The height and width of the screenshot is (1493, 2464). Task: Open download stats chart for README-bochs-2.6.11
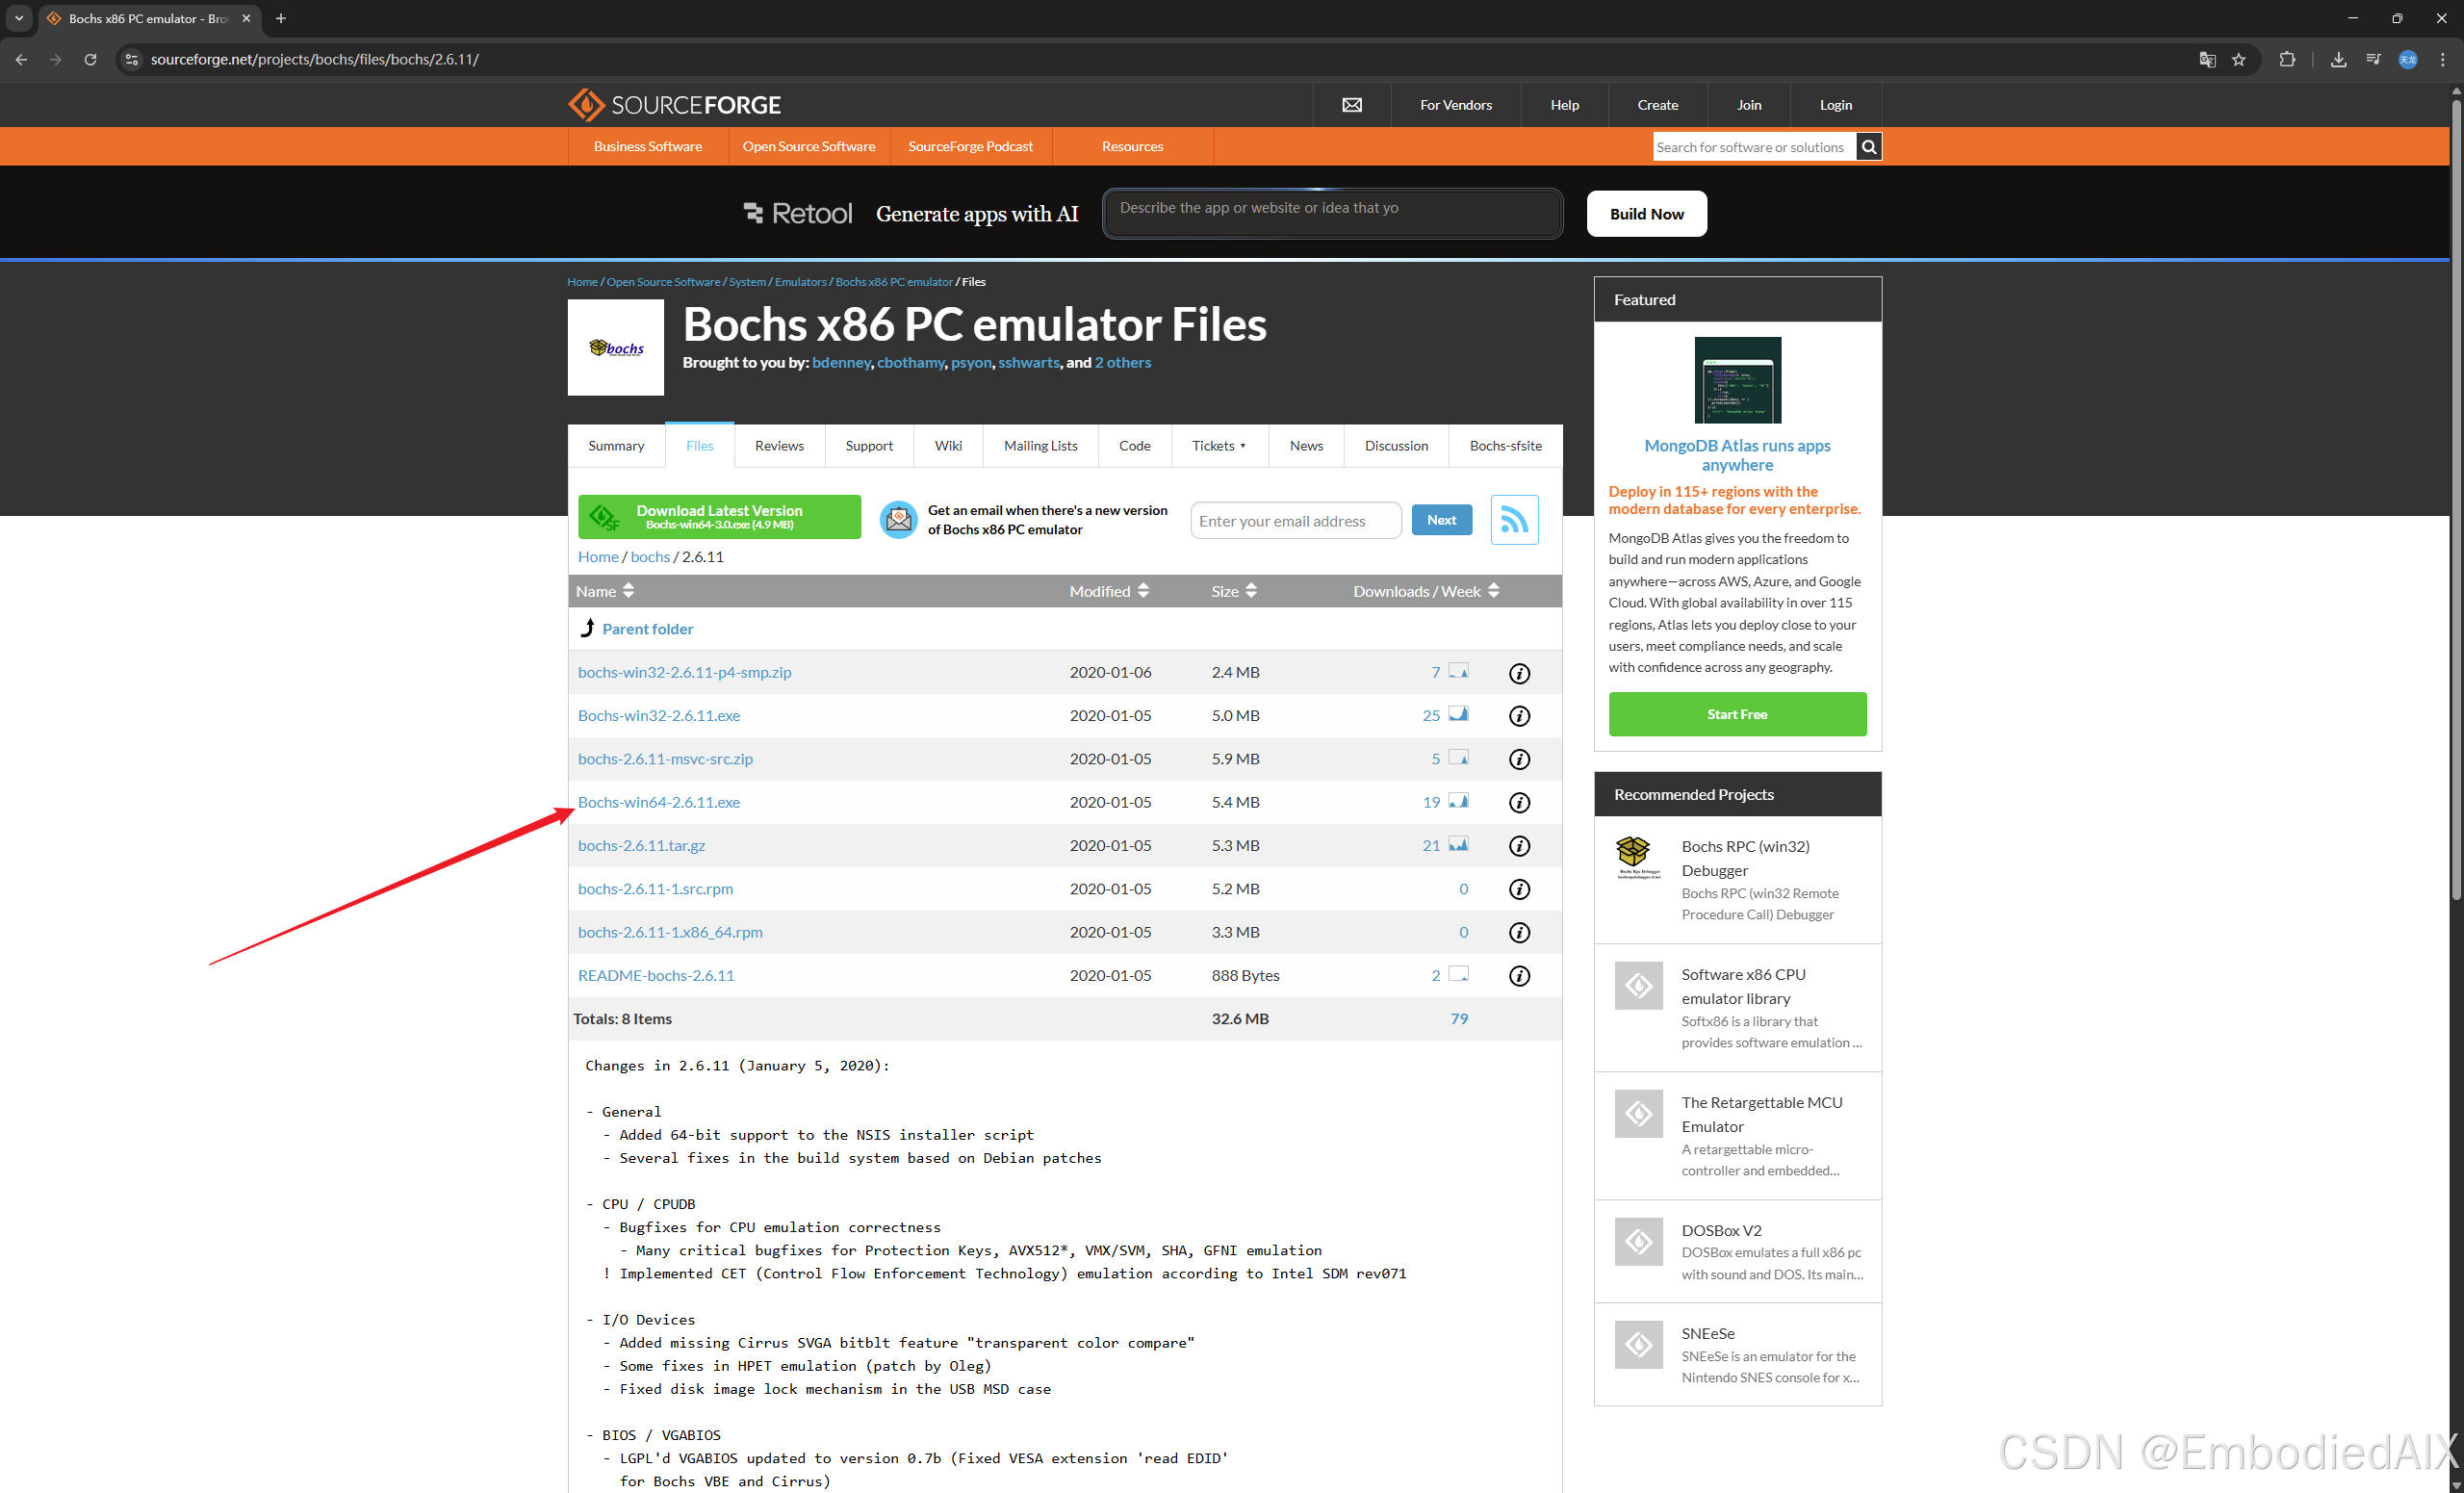tap(1459, 974)
